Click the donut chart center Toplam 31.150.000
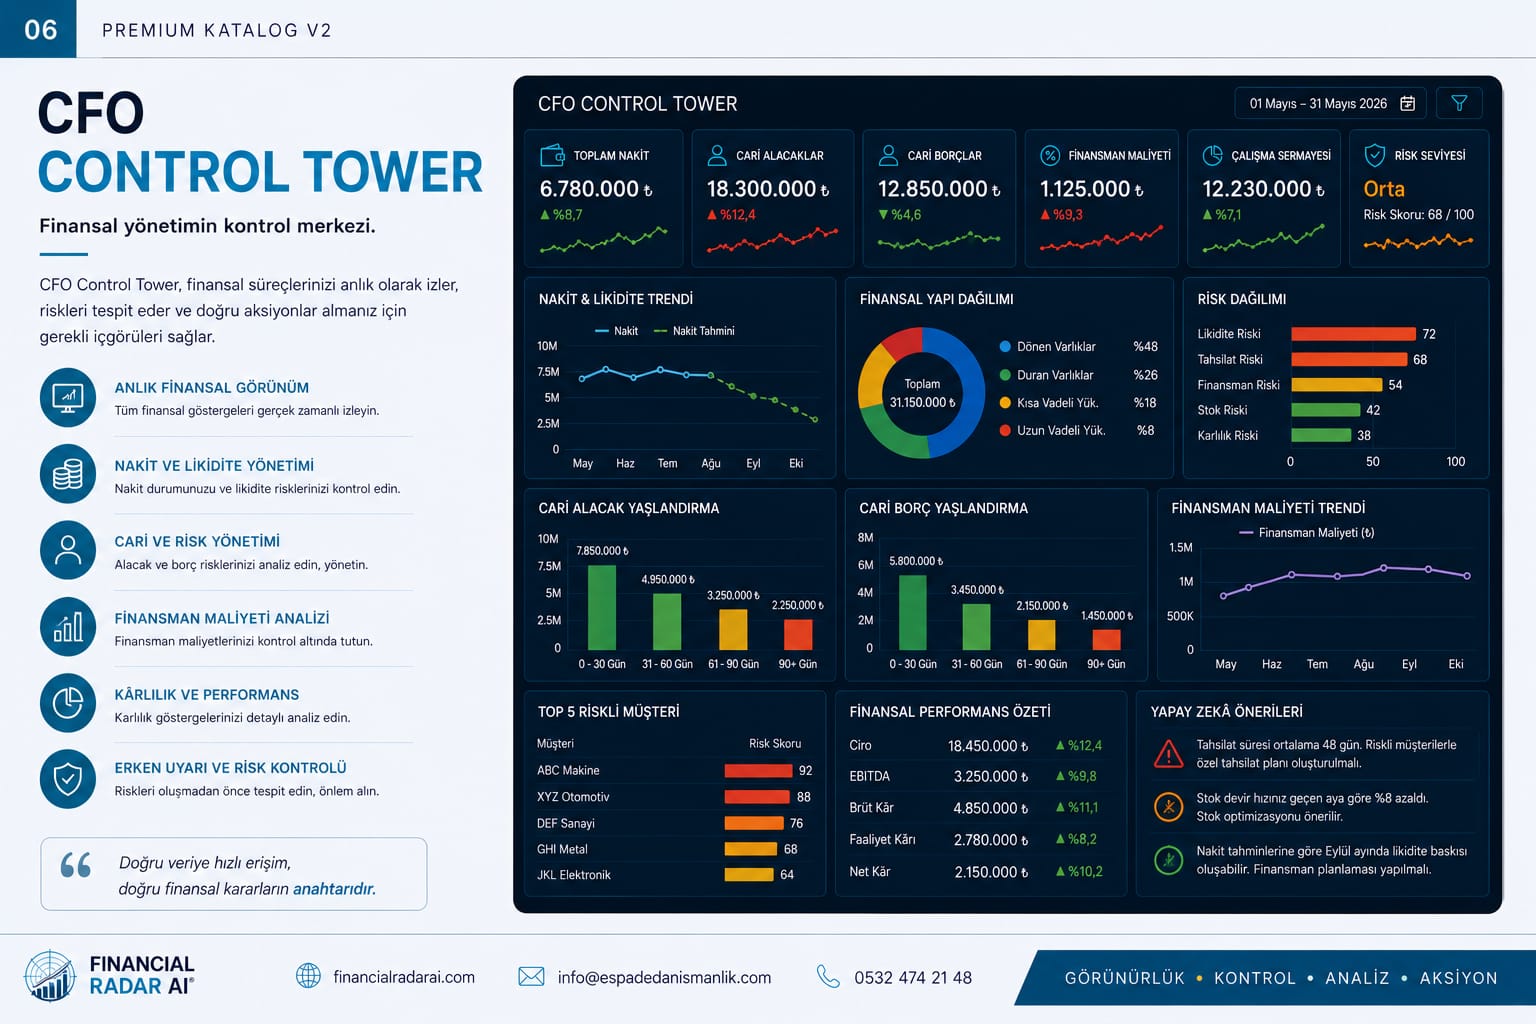This screenshot has height=1024, width=1536. click(922, 393)
